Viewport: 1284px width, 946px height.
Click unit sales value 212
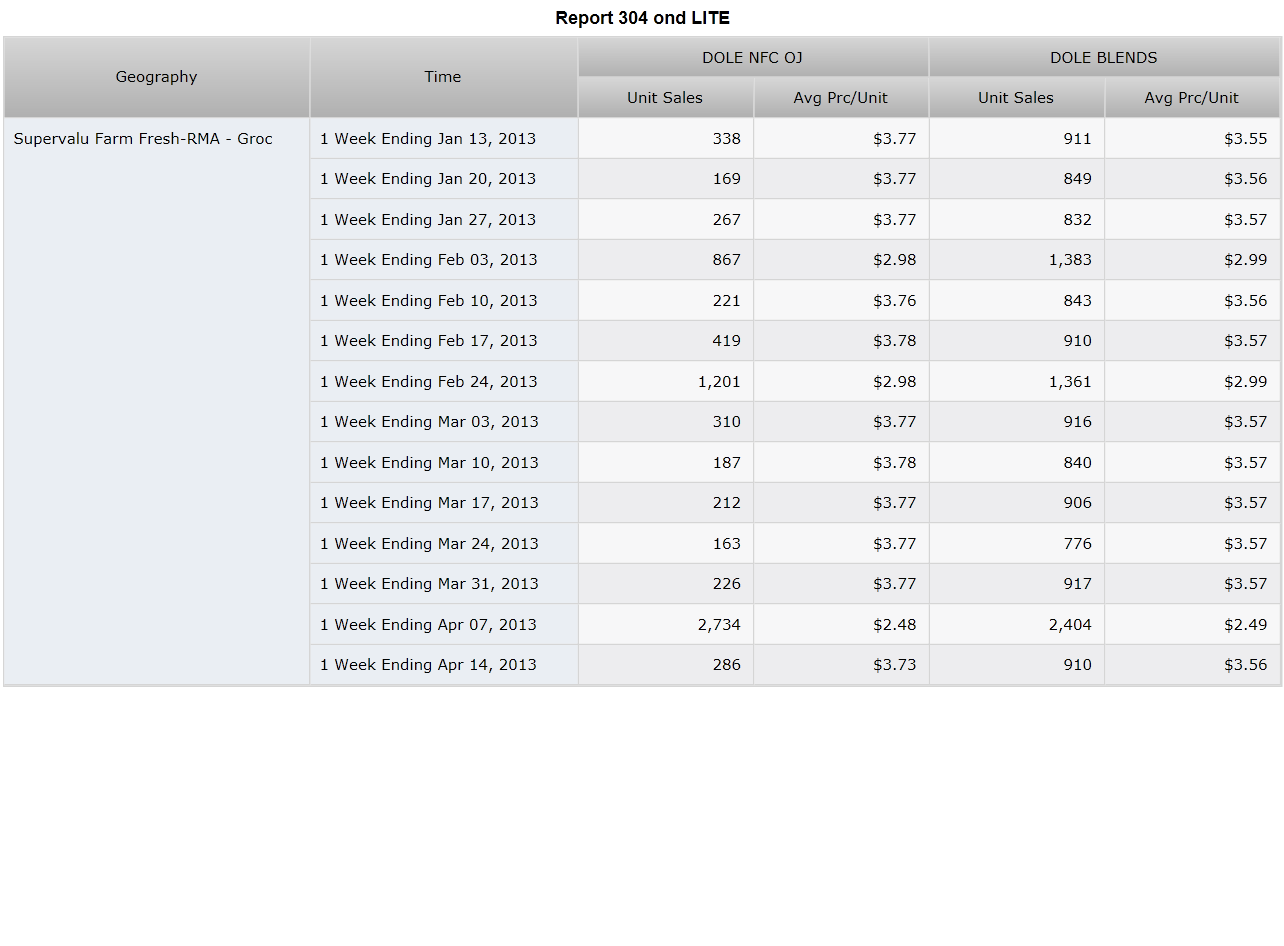[666, 503]
